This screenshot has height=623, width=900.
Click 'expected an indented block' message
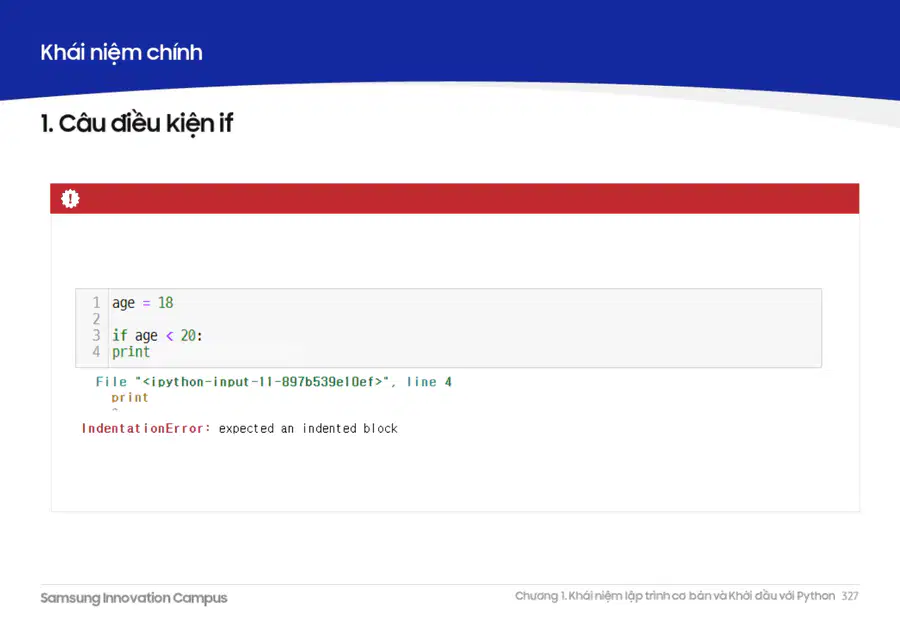pyautogui.click(x=308, y=428)
